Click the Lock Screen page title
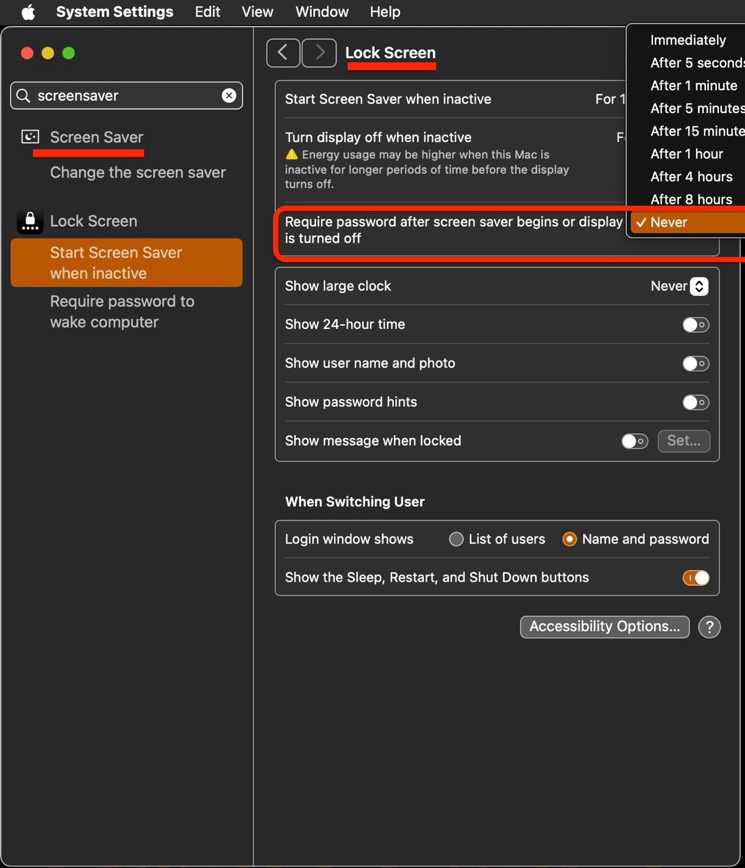The height and width of the screenshot is (868, 745). pos(390,53)
